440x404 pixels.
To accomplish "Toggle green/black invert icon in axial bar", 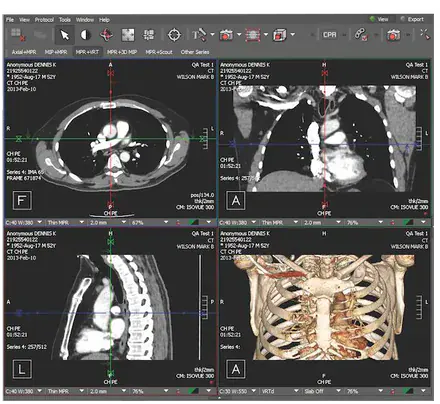I will [193, 222].
